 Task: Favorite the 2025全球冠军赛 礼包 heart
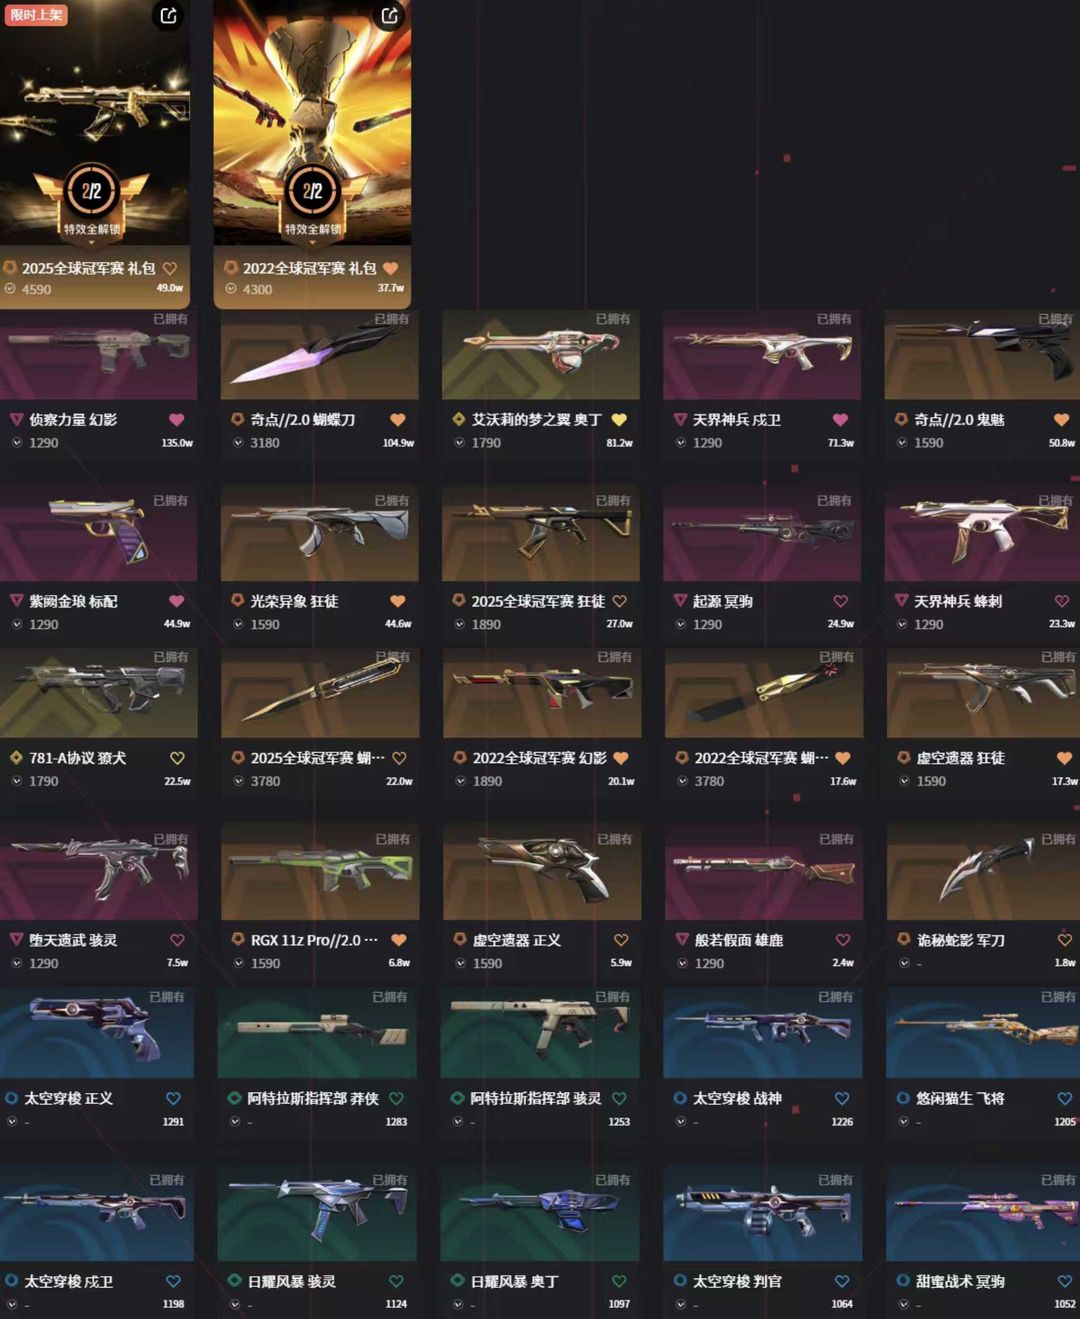(x=170, y=268)
